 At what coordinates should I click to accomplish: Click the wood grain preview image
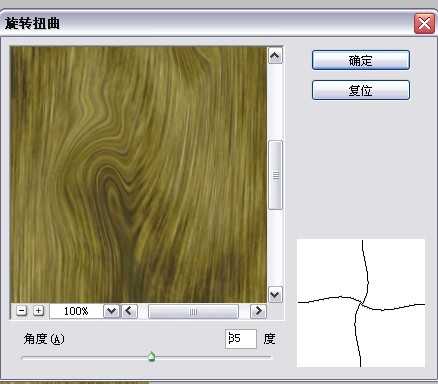point(139,175)
